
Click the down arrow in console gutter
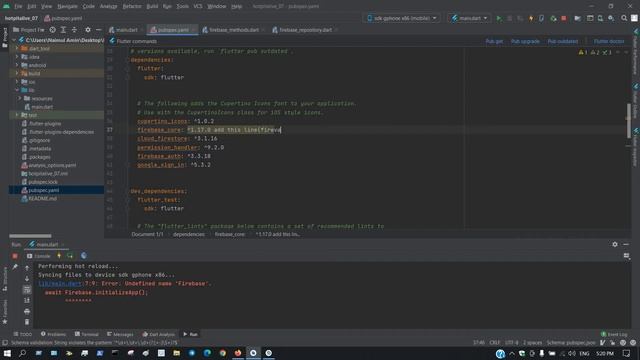(27, 279)
